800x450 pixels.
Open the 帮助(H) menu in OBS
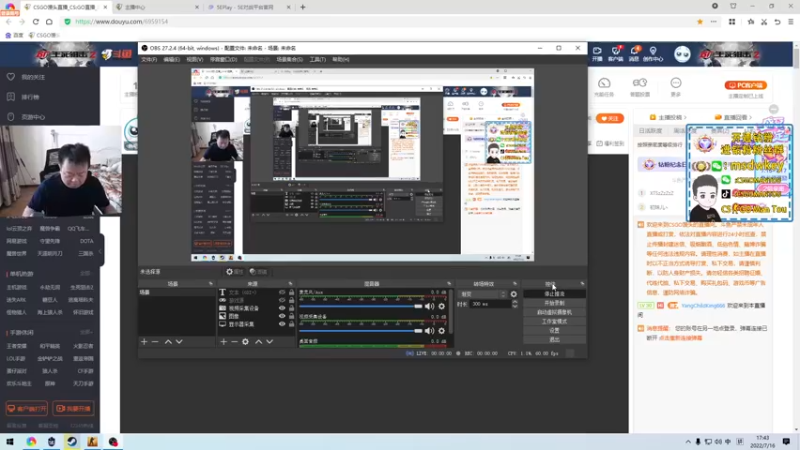coord(341,60)
